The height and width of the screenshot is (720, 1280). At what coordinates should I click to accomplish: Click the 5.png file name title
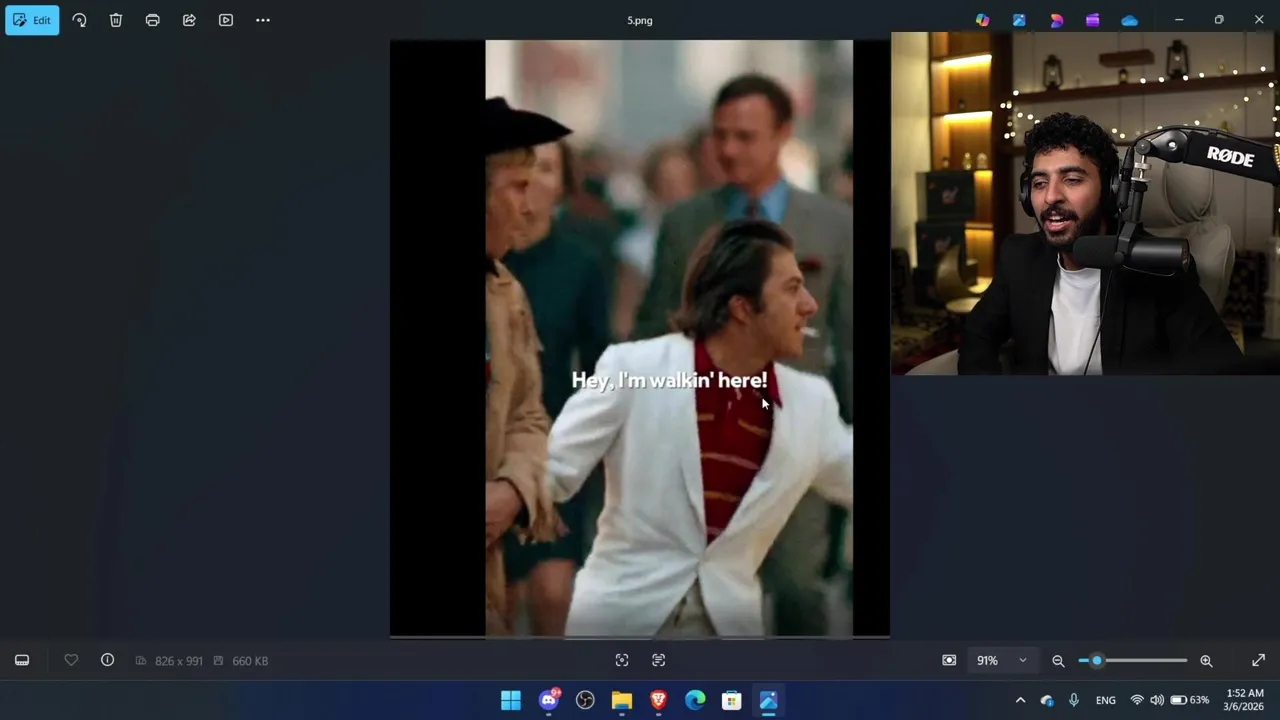point(640,20)
